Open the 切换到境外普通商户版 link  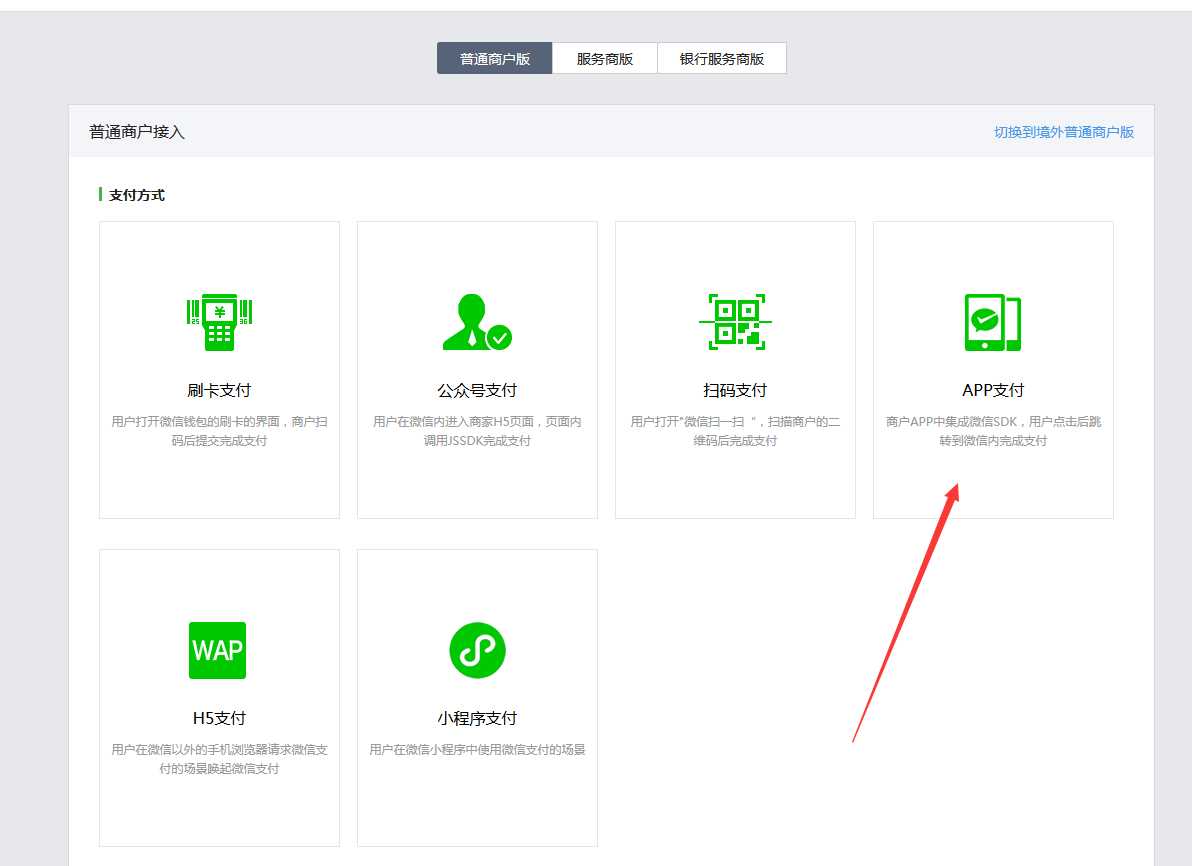pos(1064,132)
